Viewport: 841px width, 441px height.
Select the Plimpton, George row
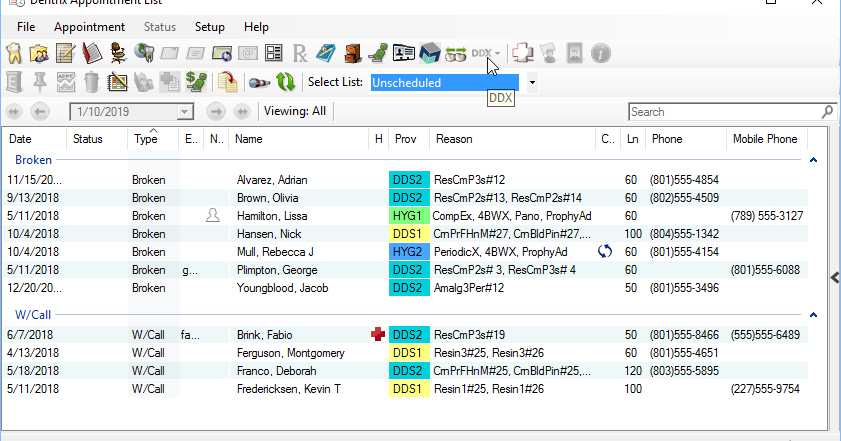405,270
